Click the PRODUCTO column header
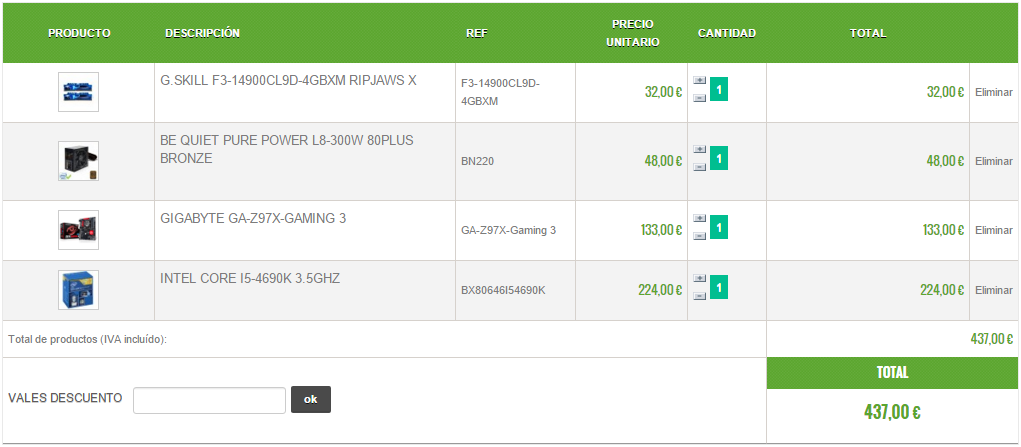Image resolution: width=1021 pixels, height=447 pixels. pyautogui.click(x=79, y=33)
